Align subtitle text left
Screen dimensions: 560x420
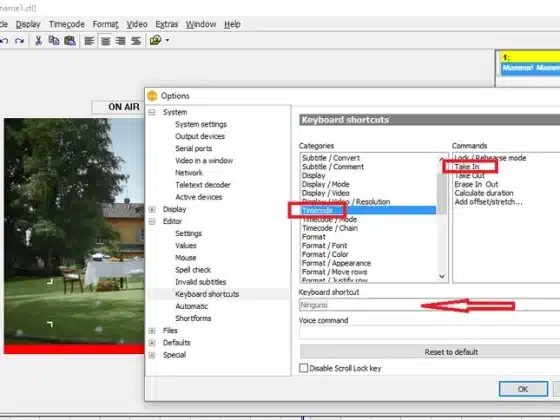[89, 41]
